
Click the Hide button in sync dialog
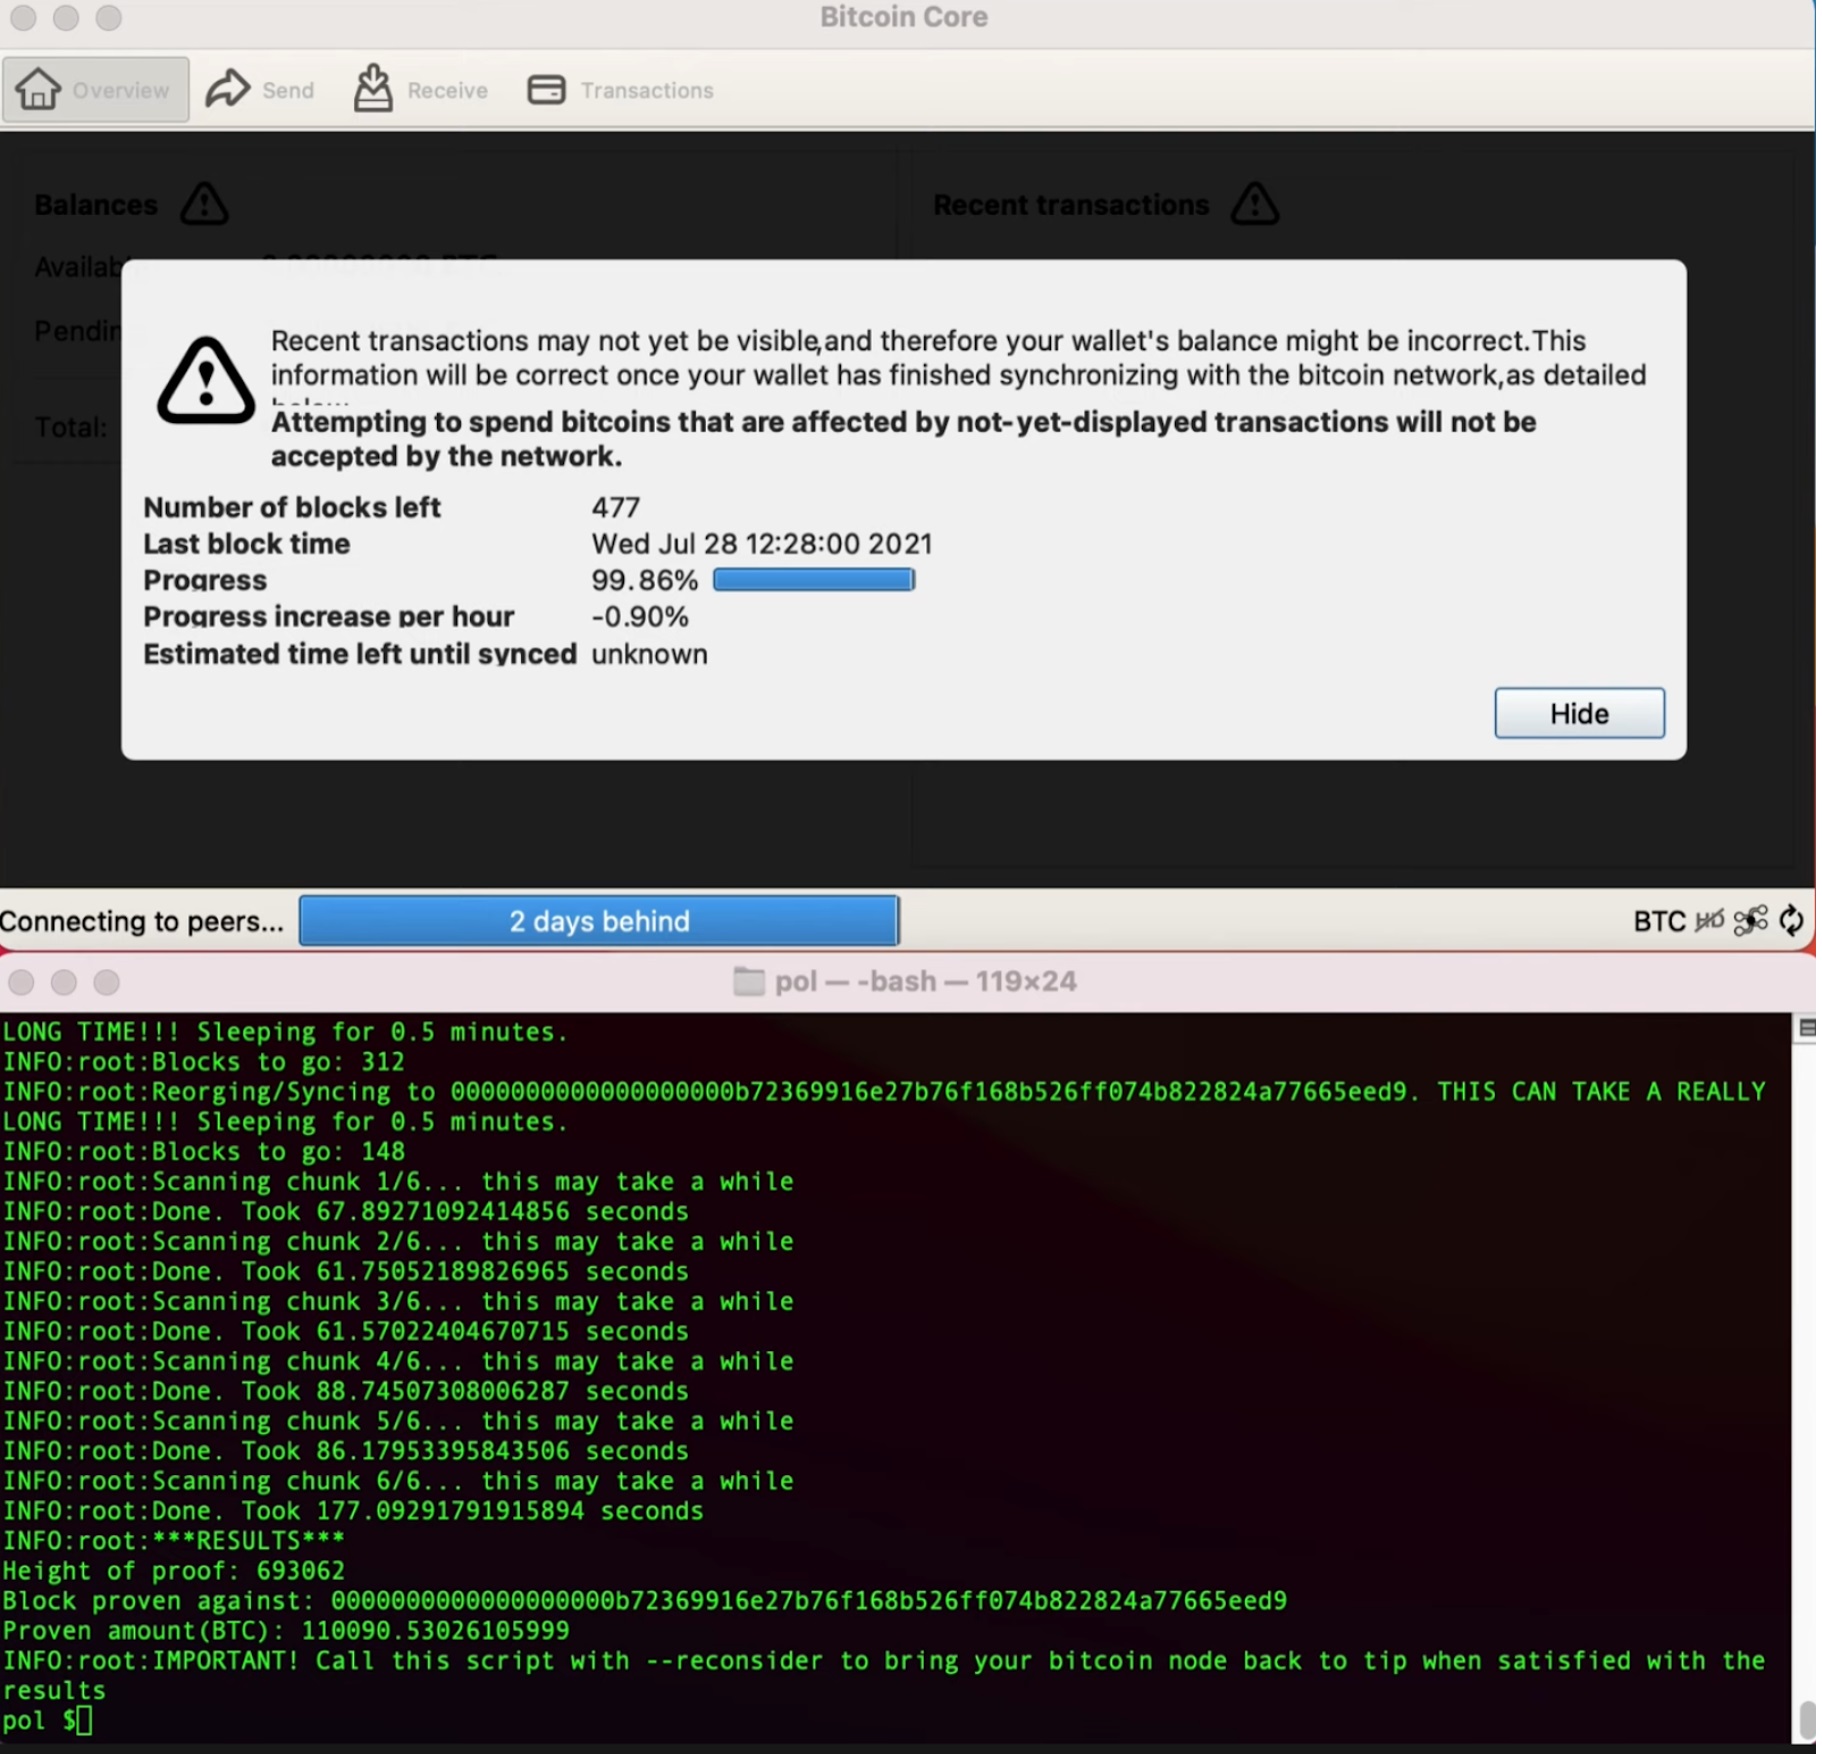click(x=1579, y=713)
